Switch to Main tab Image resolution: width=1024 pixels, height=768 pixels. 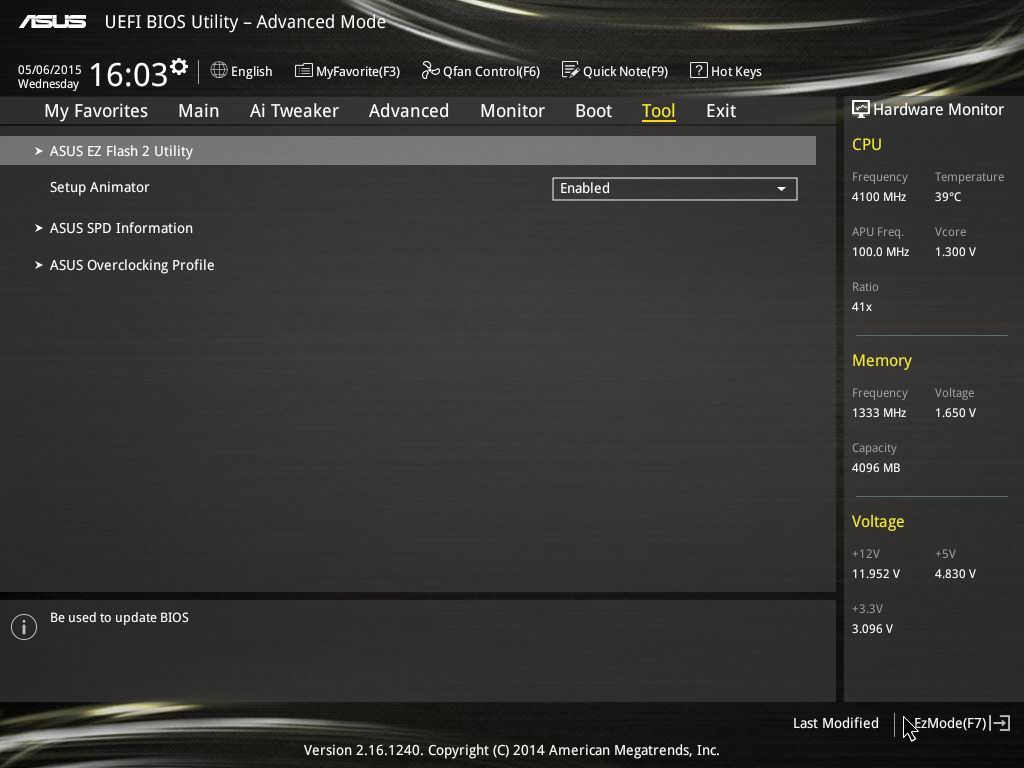point(199,111)
